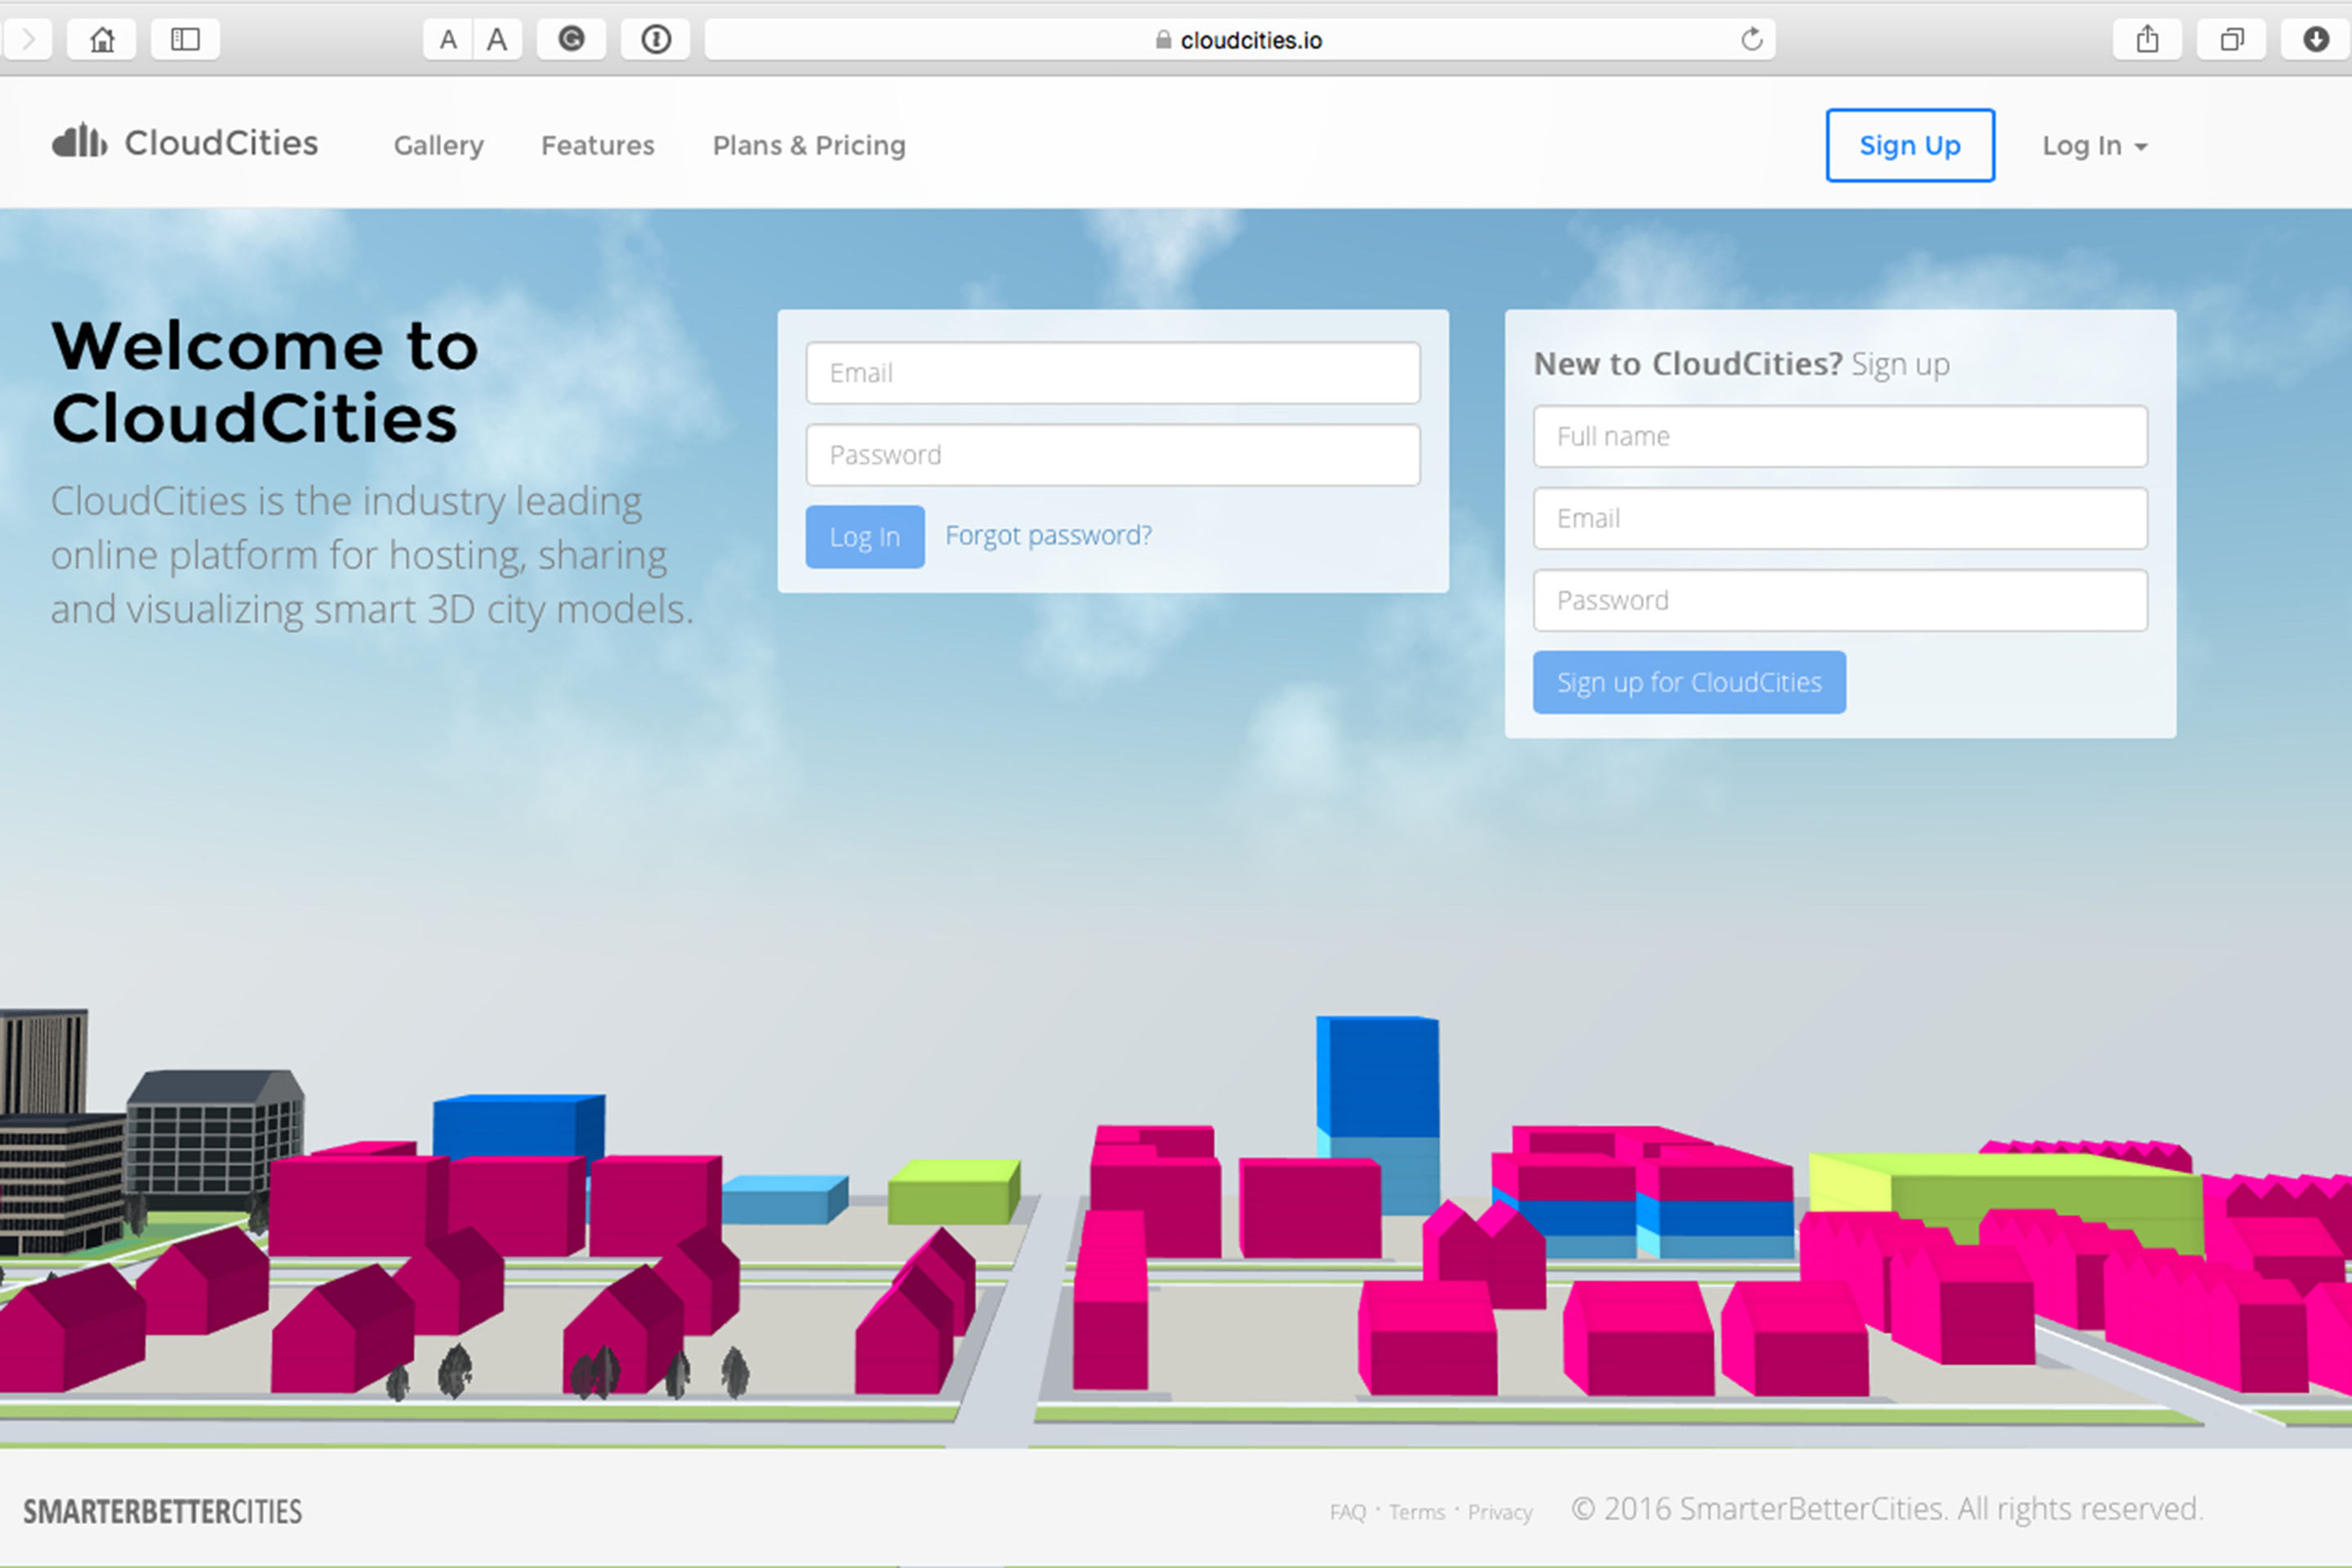
Task: Click the CloudCities cloud logo
Action: 80,142
